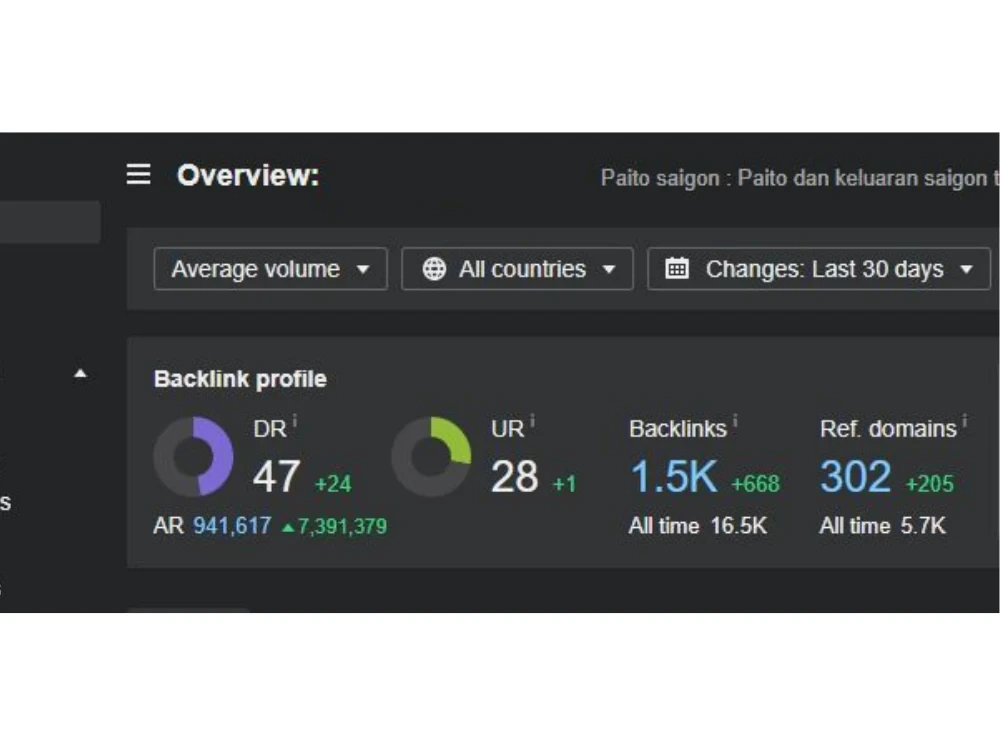This screenshot has width=1000, height=750.
Task: Click the Backlinks info icon
Action: tap(735, 422)
